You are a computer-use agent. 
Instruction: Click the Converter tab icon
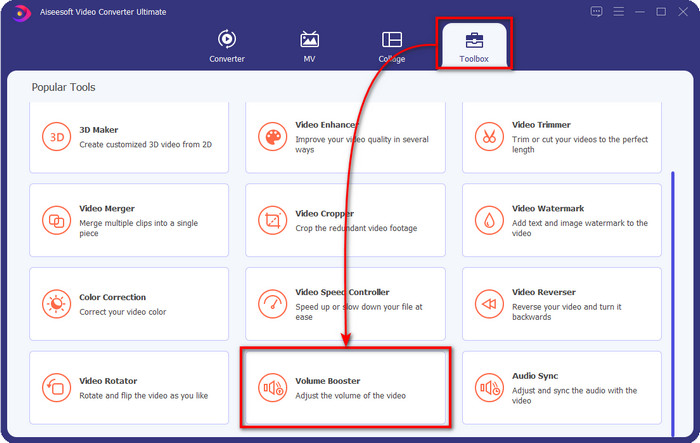tap(227, 39)
